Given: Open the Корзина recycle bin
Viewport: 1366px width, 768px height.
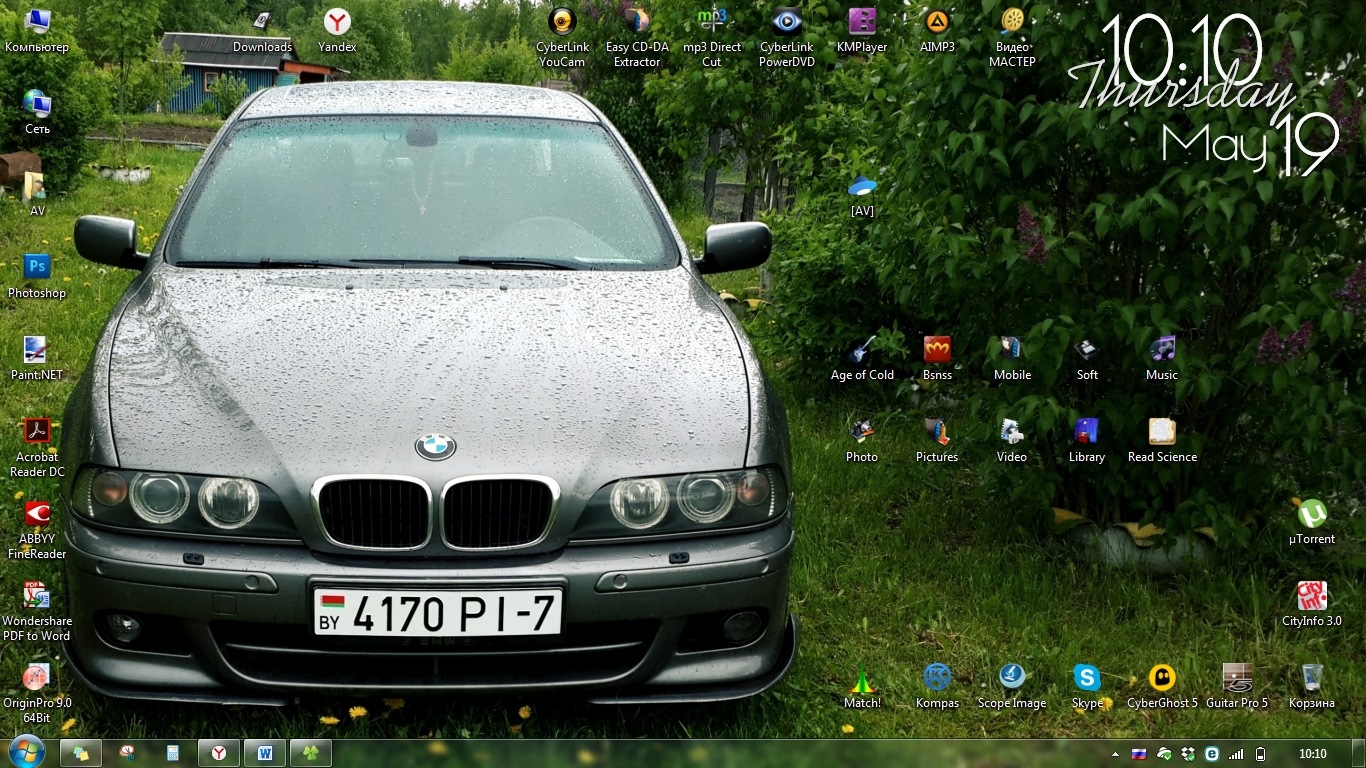Looking at the screenshot, I should [1312, 686].
